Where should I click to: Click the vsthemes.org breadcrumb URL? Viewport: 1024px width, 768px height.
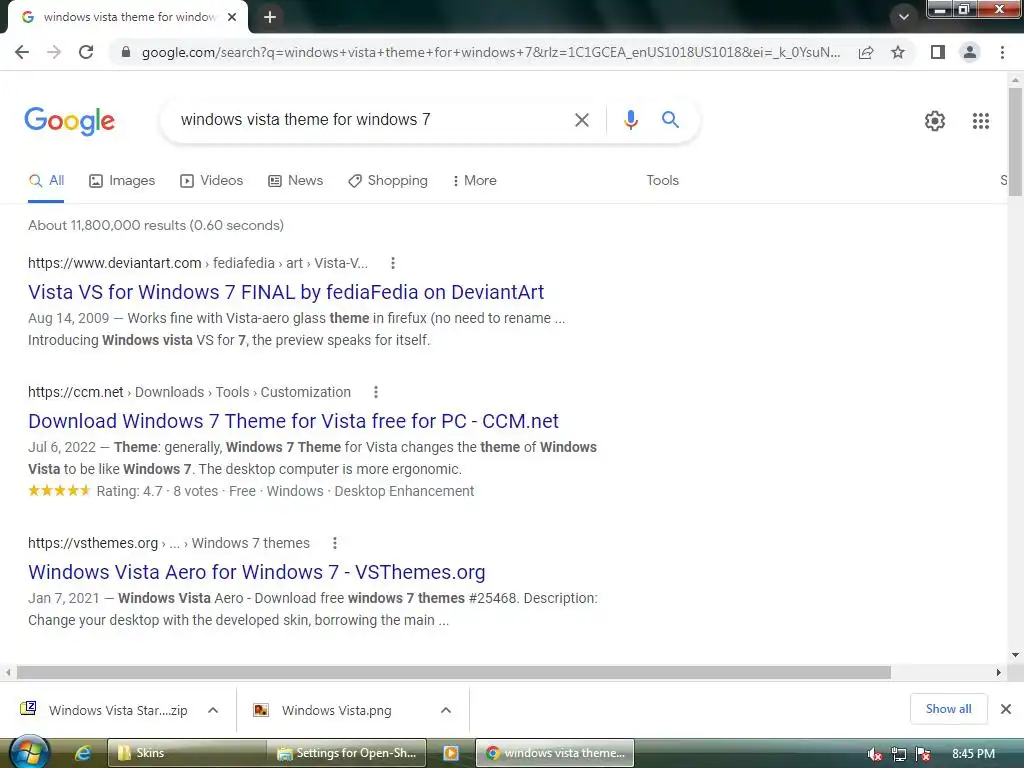click(168, 543)
